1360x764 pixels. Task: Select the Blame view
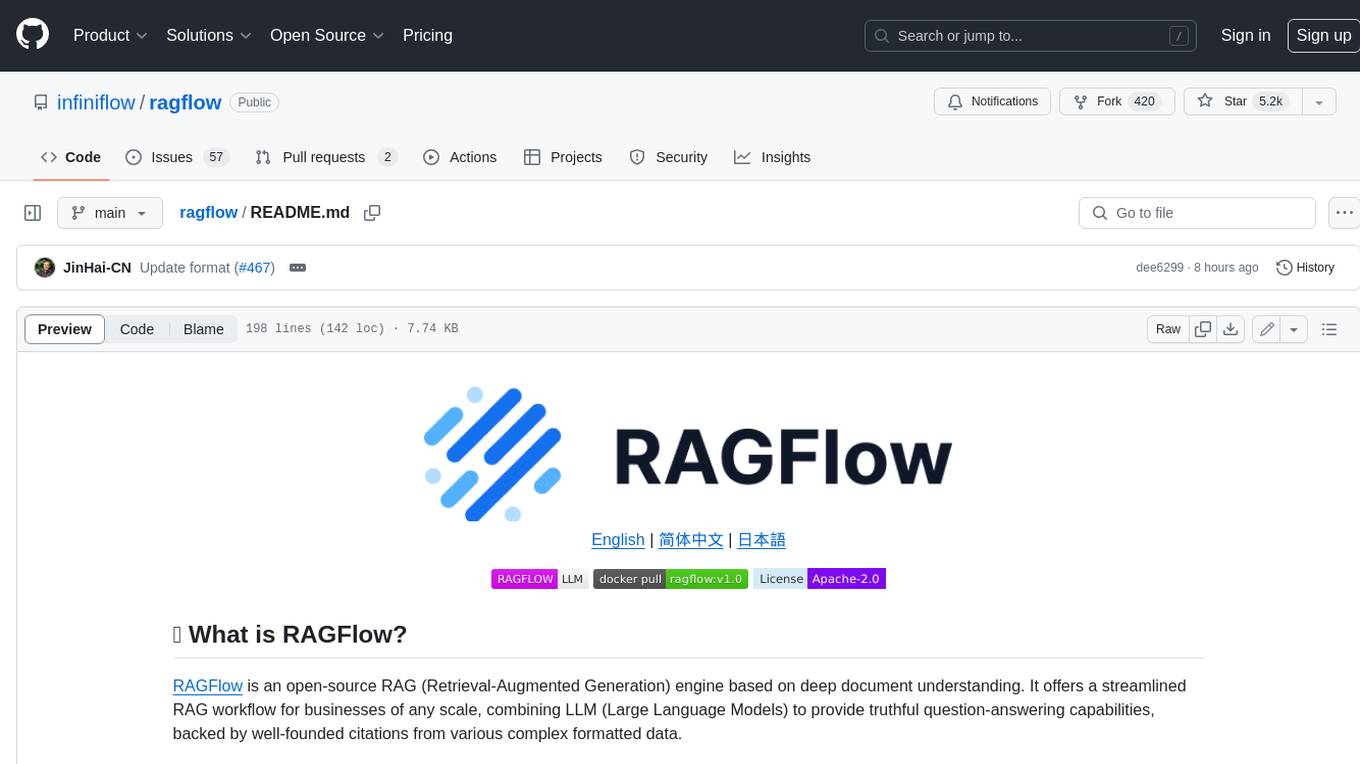click(203, 329)
